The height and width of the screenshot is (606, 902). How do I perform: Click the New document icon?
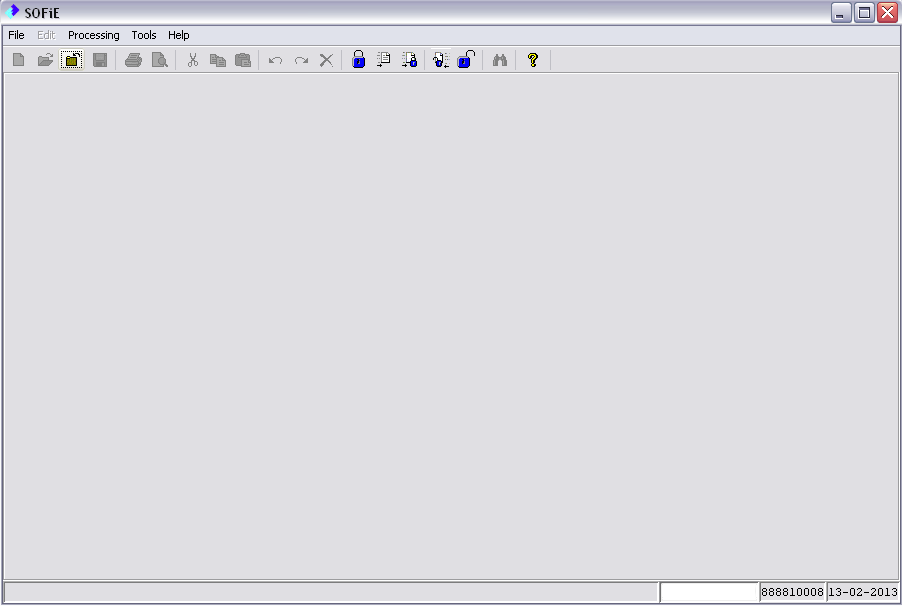(19, 60)
